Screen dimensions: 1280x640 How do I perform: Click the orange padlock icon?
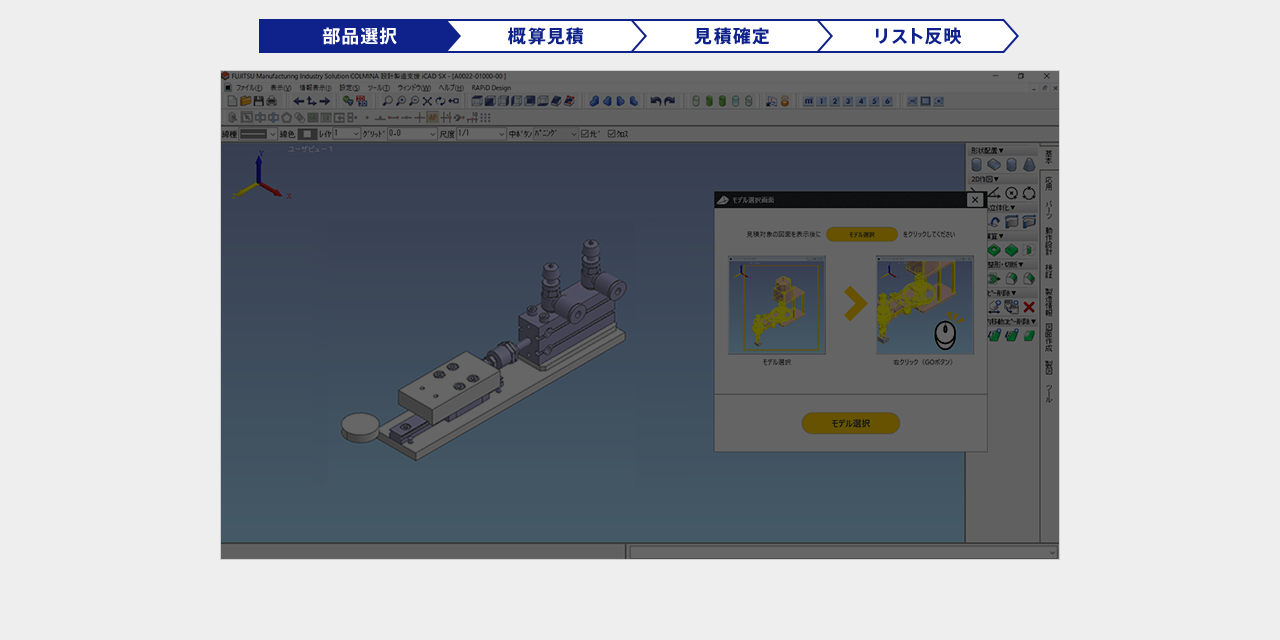pos(784,101)
